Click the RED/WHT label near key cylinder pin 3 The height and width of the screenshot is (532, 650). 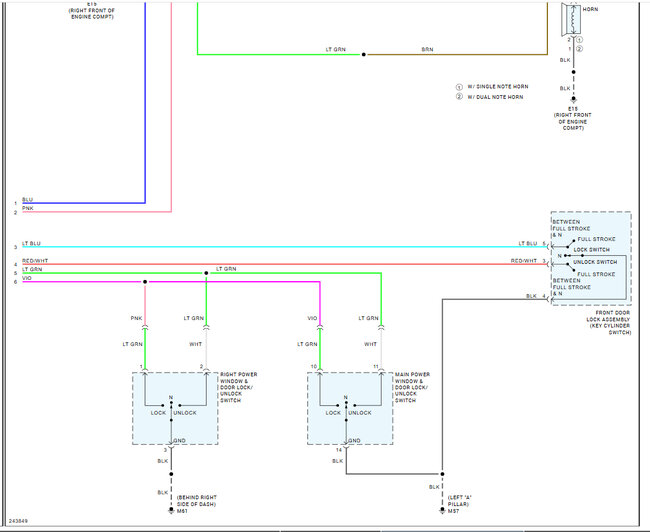click(524, 261)
